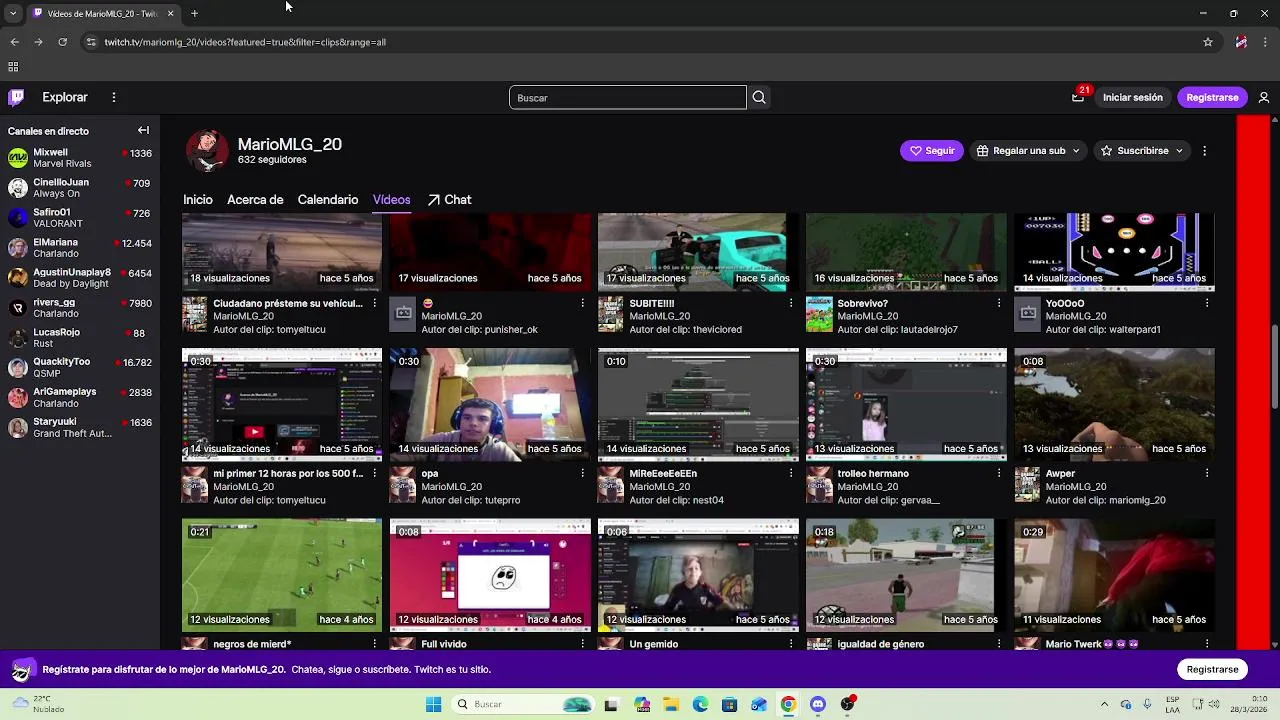Open Chrome from the taskbar
The width and height of the screenshot is (1280, 720).
[x=788, y=704]
